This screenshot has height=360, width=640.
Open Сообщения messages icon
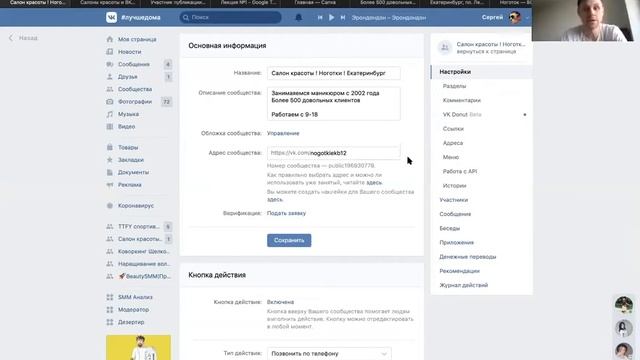pos(110,64)
